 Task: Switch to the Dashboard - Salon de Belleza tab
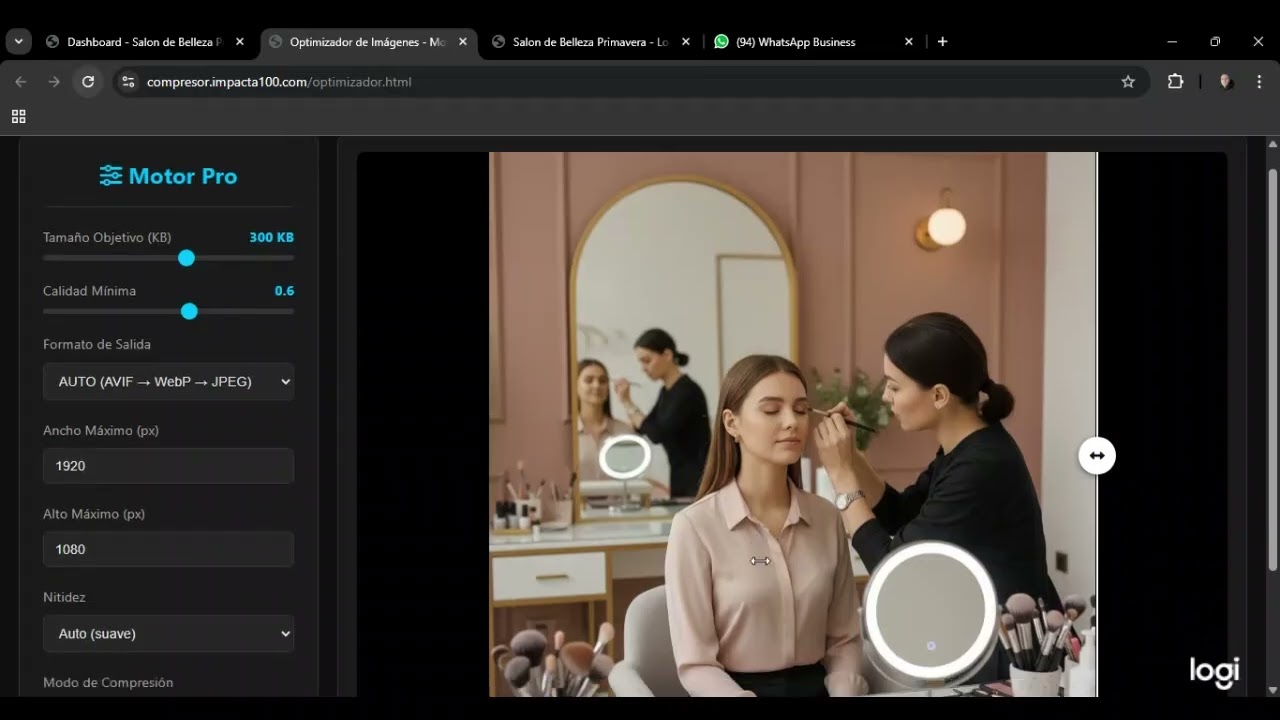(143, 42)
